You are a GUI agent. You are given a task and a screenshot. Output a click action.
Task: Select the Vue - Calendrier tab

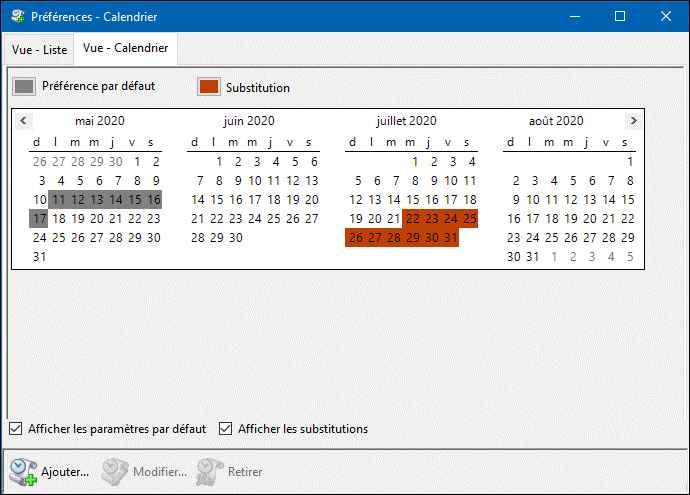click(125, 48)
